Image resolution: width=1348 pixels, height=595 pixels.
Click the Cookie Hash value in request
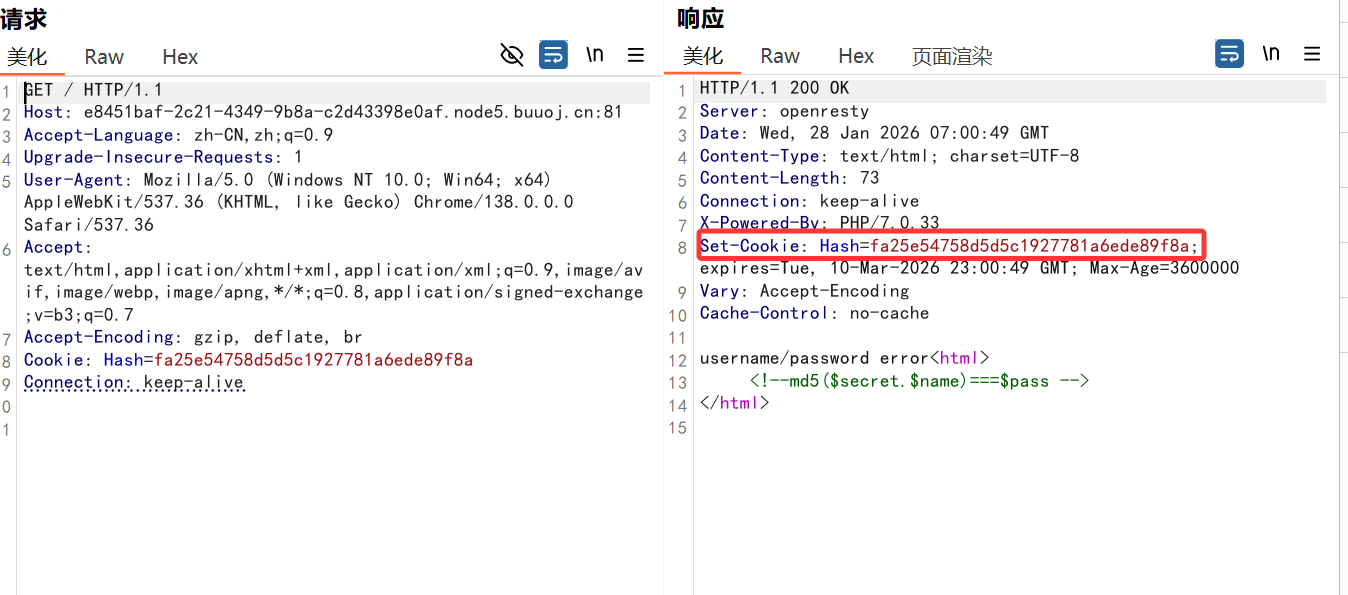click(x=313, y=360)
